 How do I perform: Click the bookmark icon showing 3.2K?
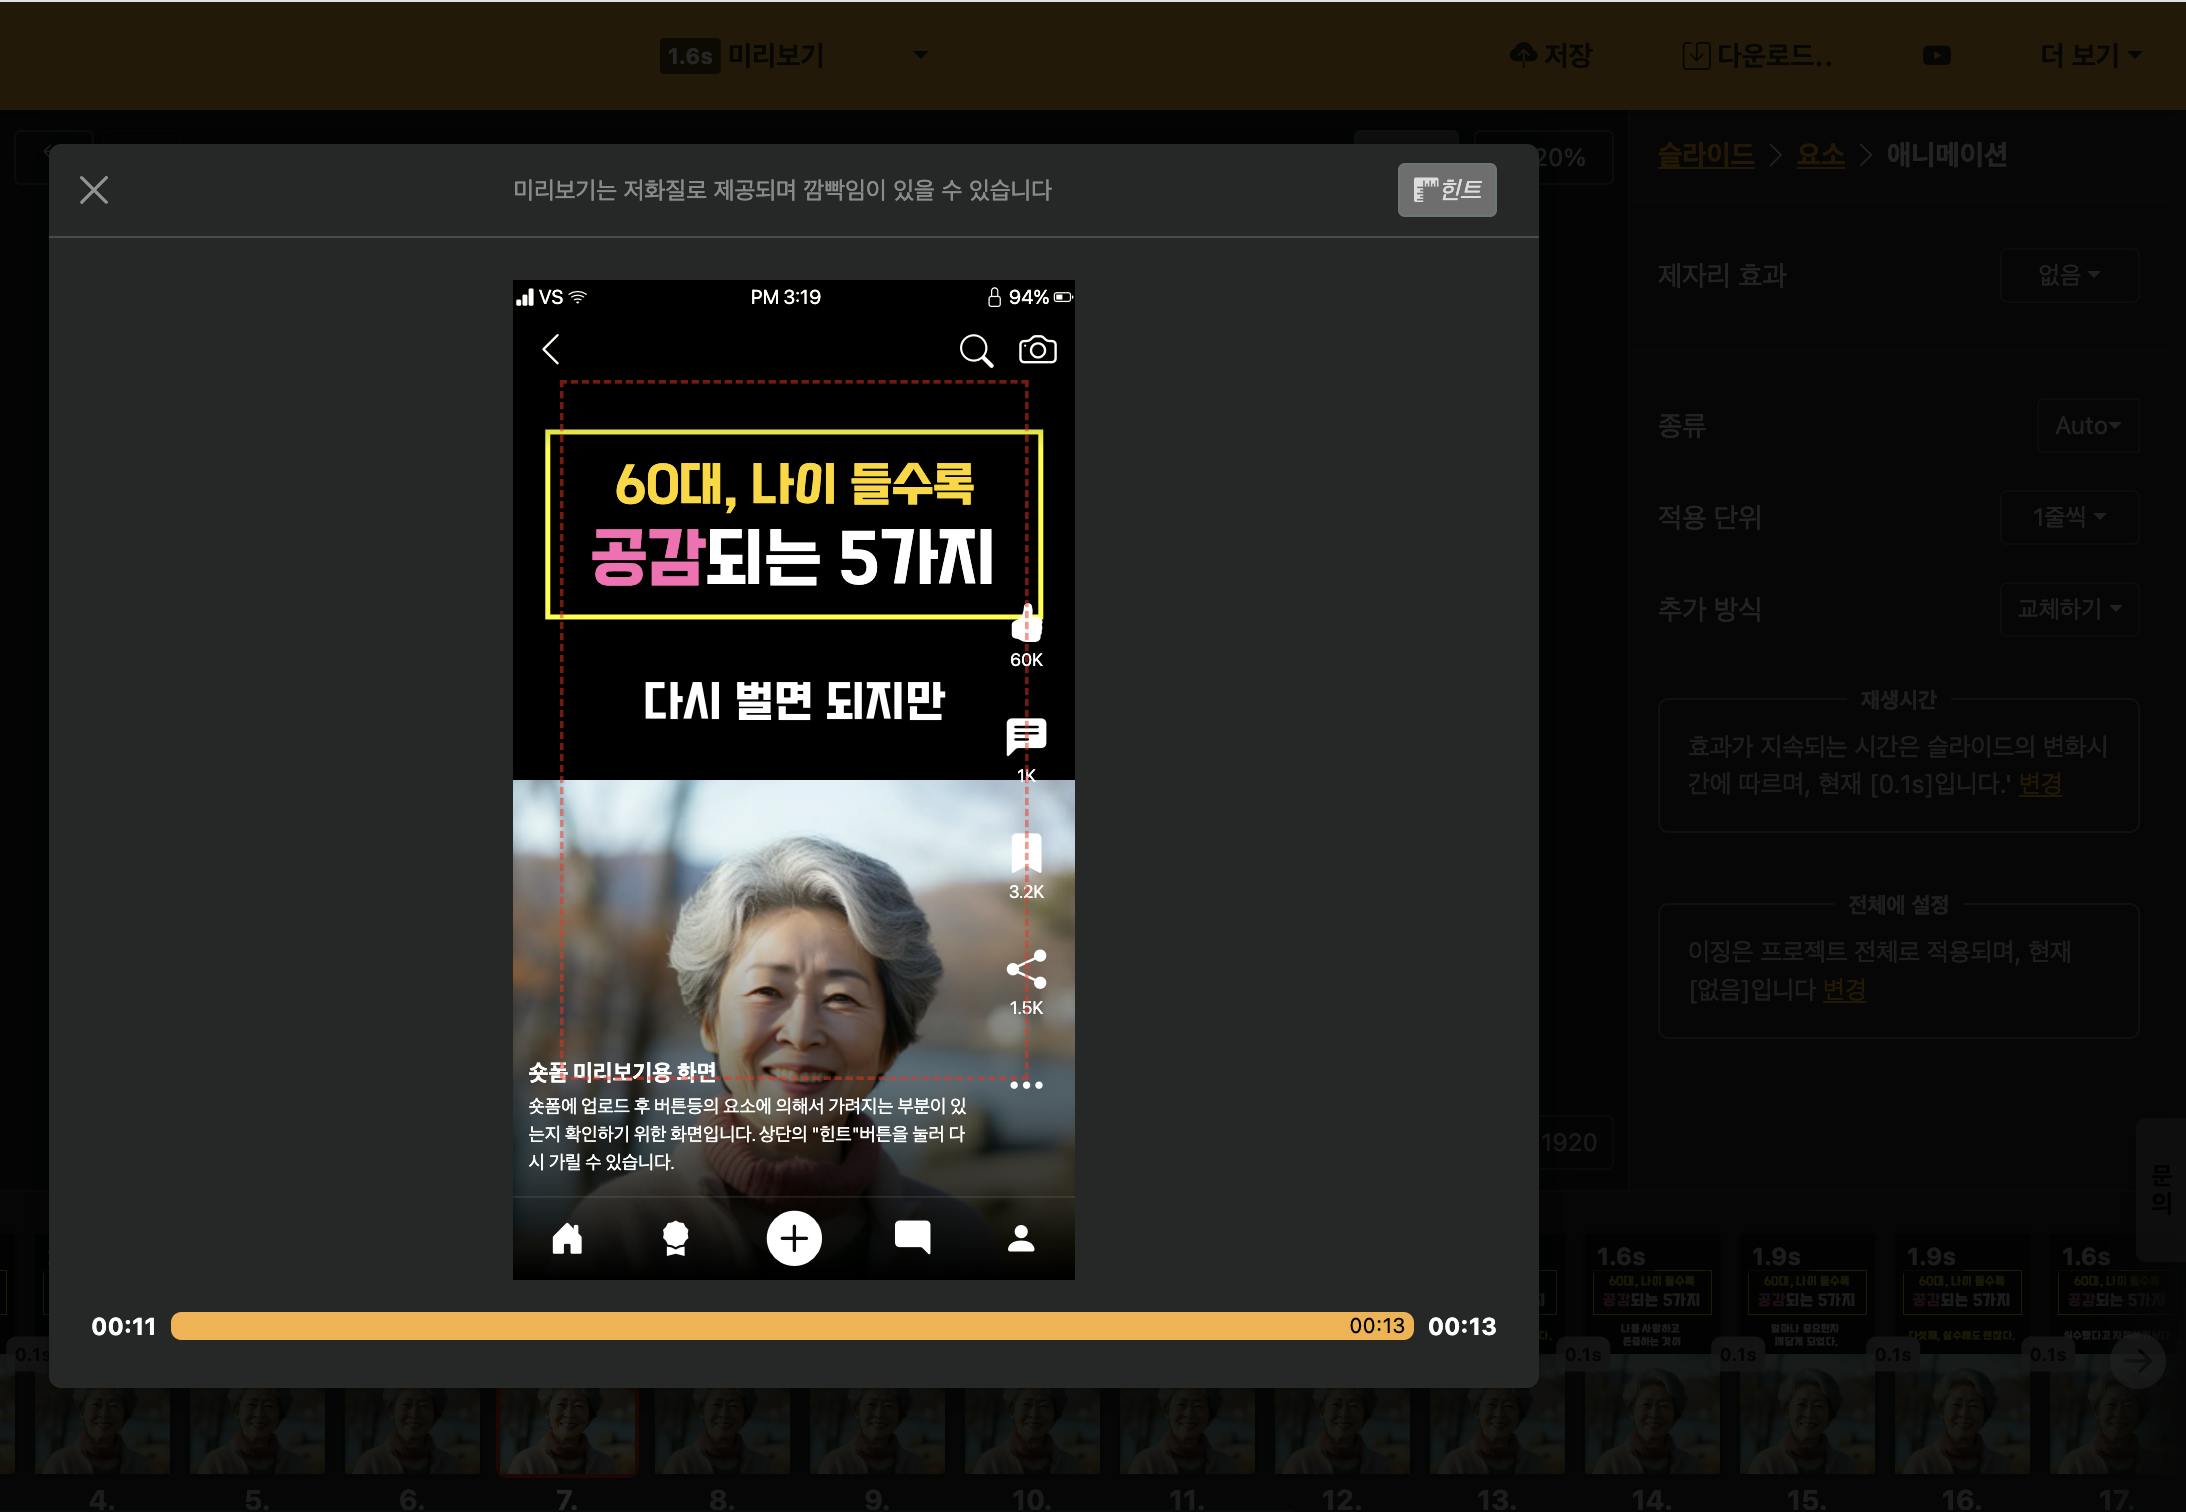coord(1026,853)
